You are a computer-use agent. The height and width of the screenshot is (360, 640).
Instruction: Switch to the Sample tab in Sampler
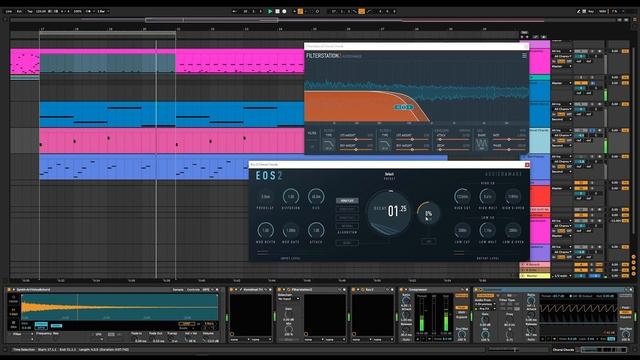[178, 290]
